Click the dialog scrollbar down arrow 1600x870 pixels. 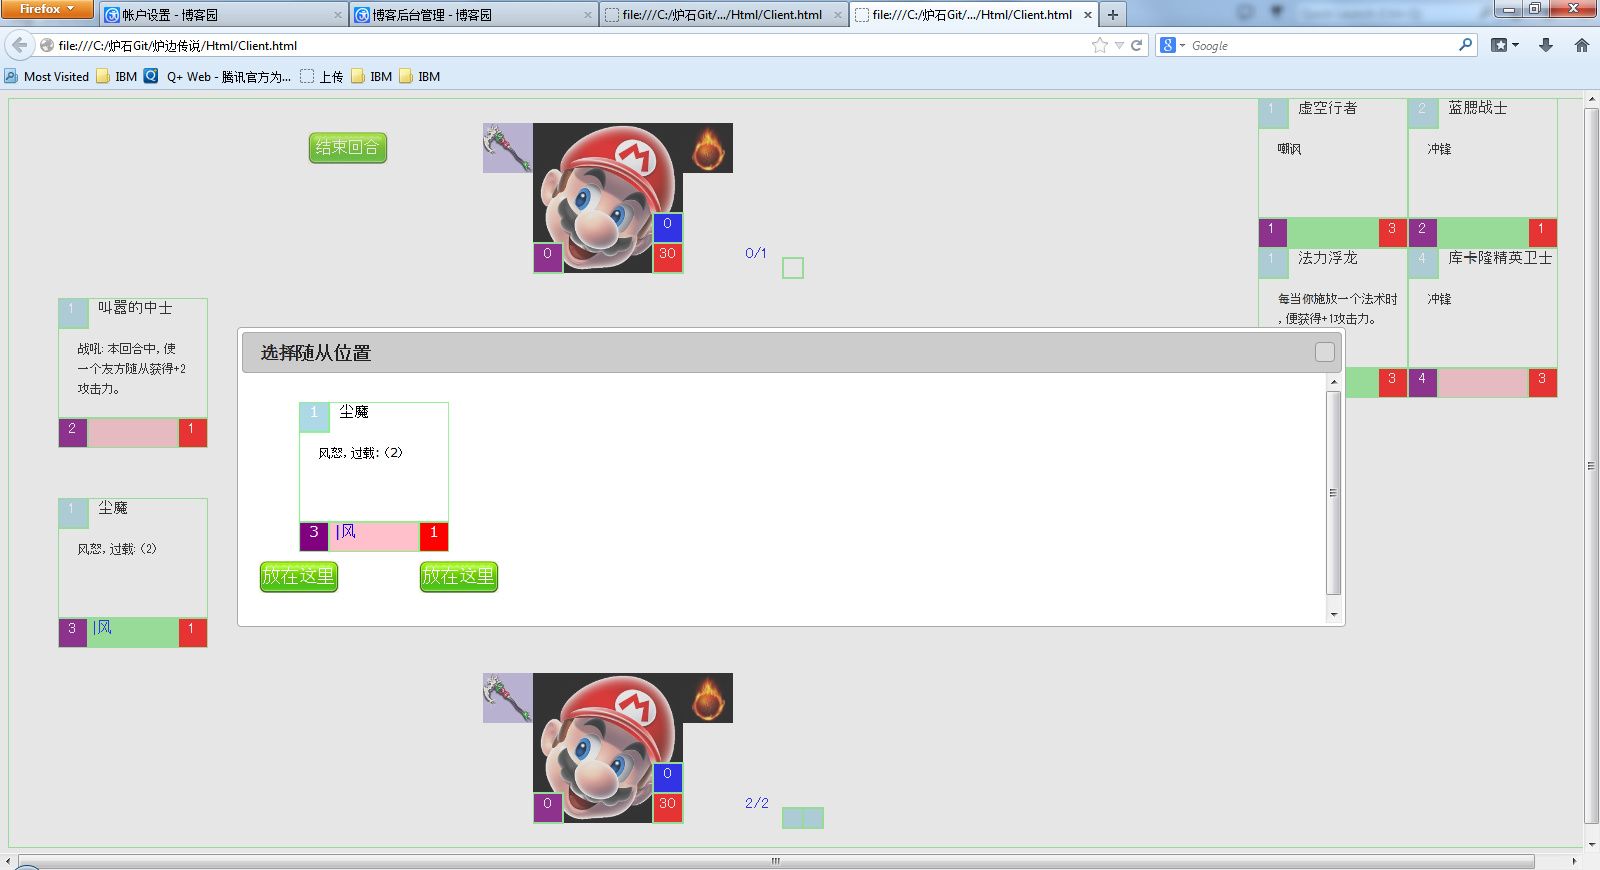point(1333,614)
